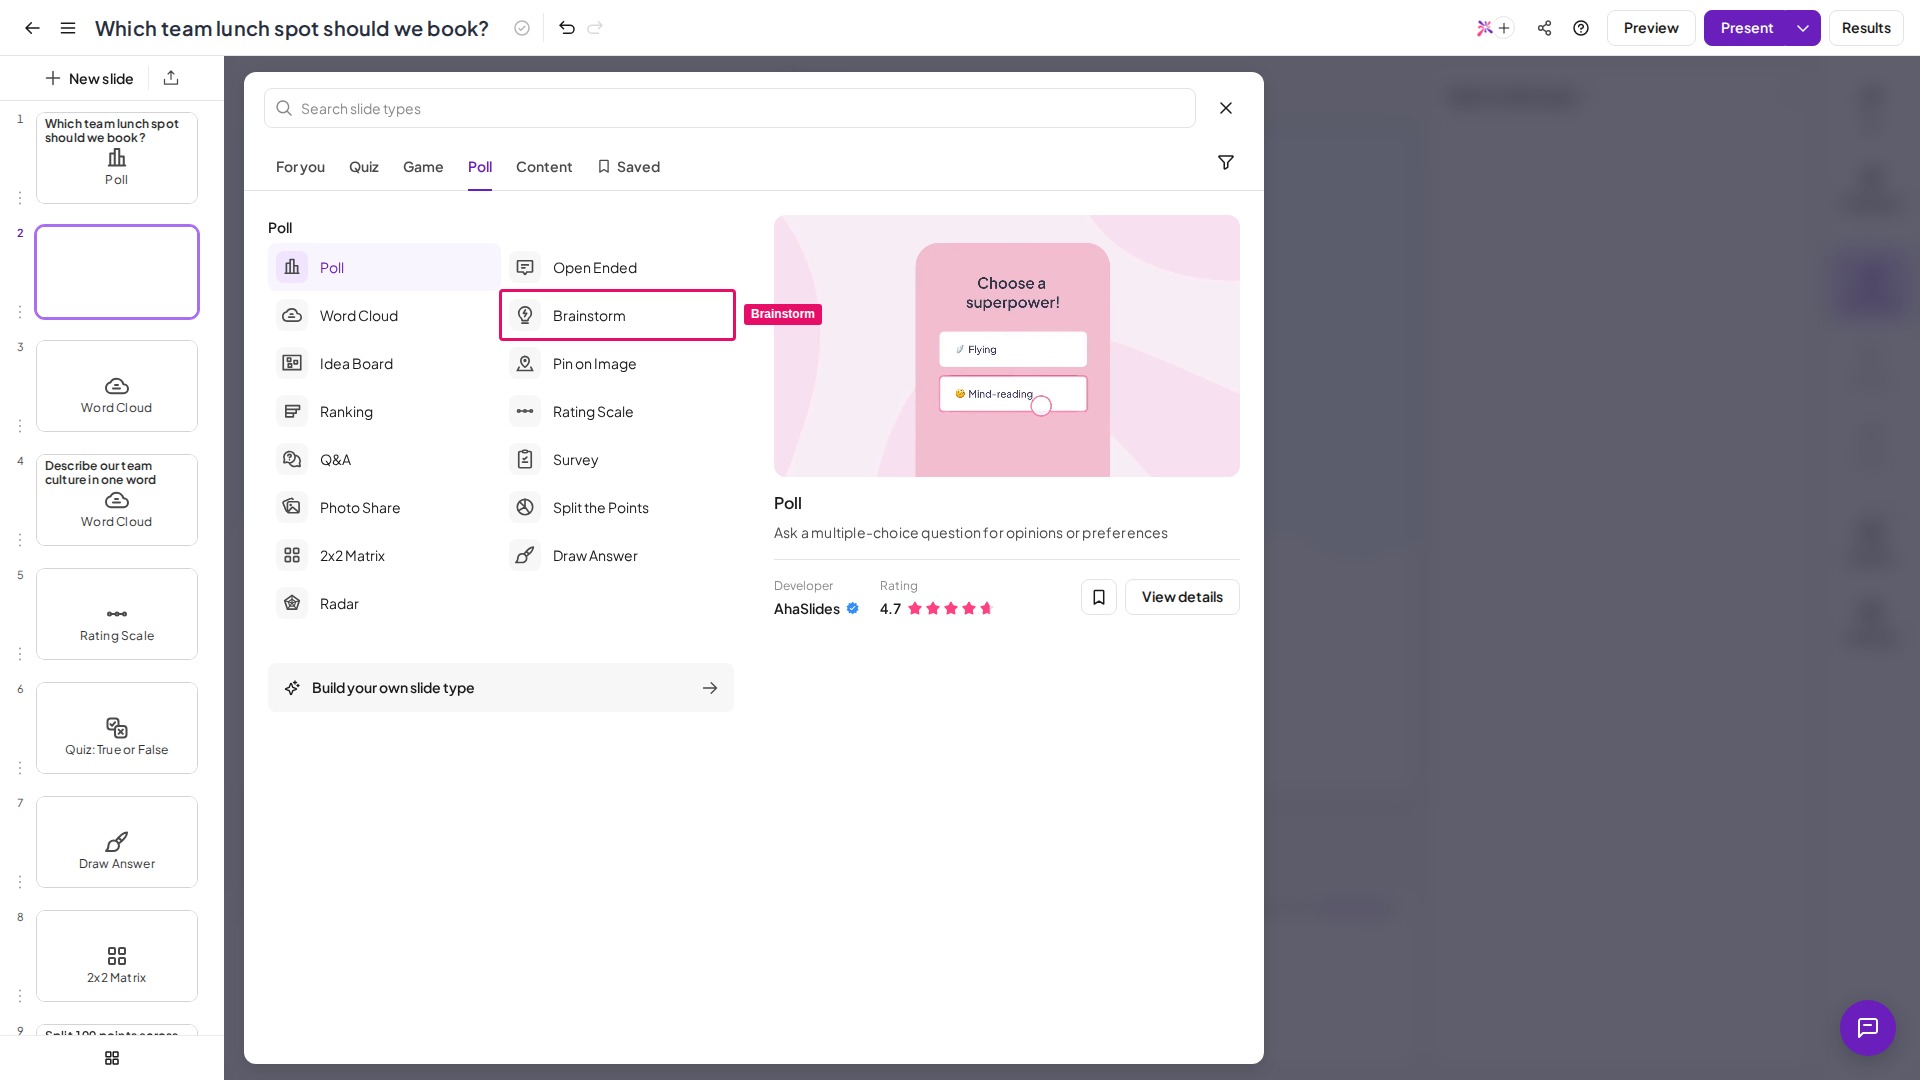Open Build your own slide type
The image size is (1920, 1080).
point(501,688)
